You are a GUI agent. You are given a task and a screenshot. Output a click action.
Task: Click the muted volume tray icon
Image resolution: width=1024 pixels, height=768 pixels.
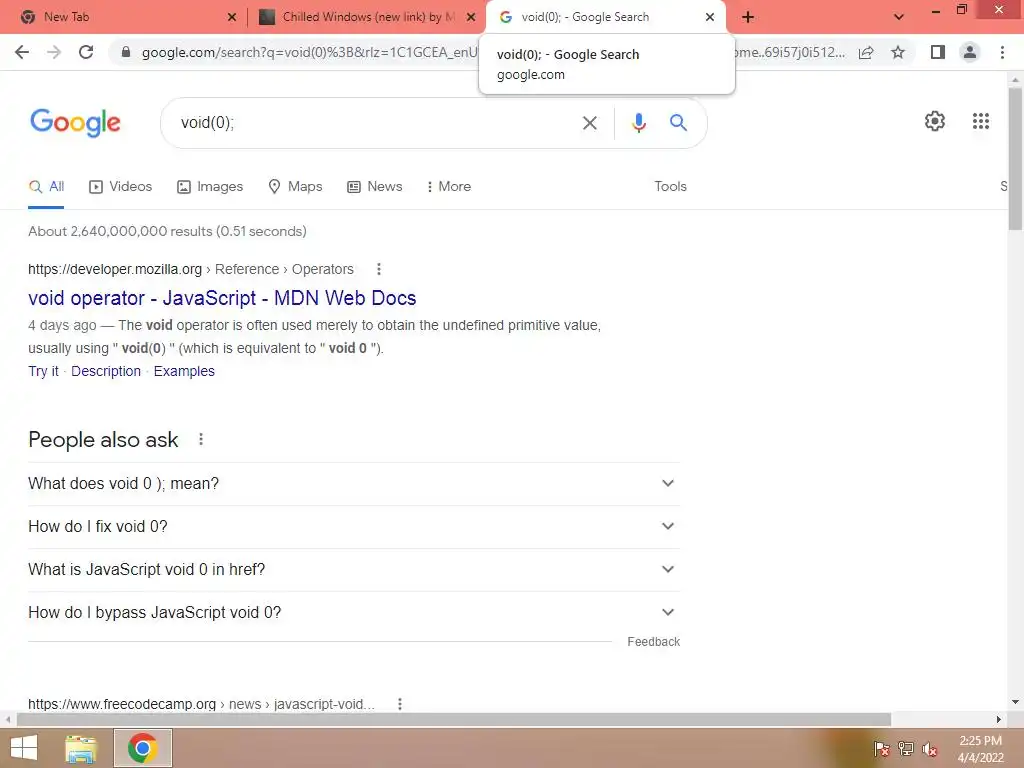929,749
